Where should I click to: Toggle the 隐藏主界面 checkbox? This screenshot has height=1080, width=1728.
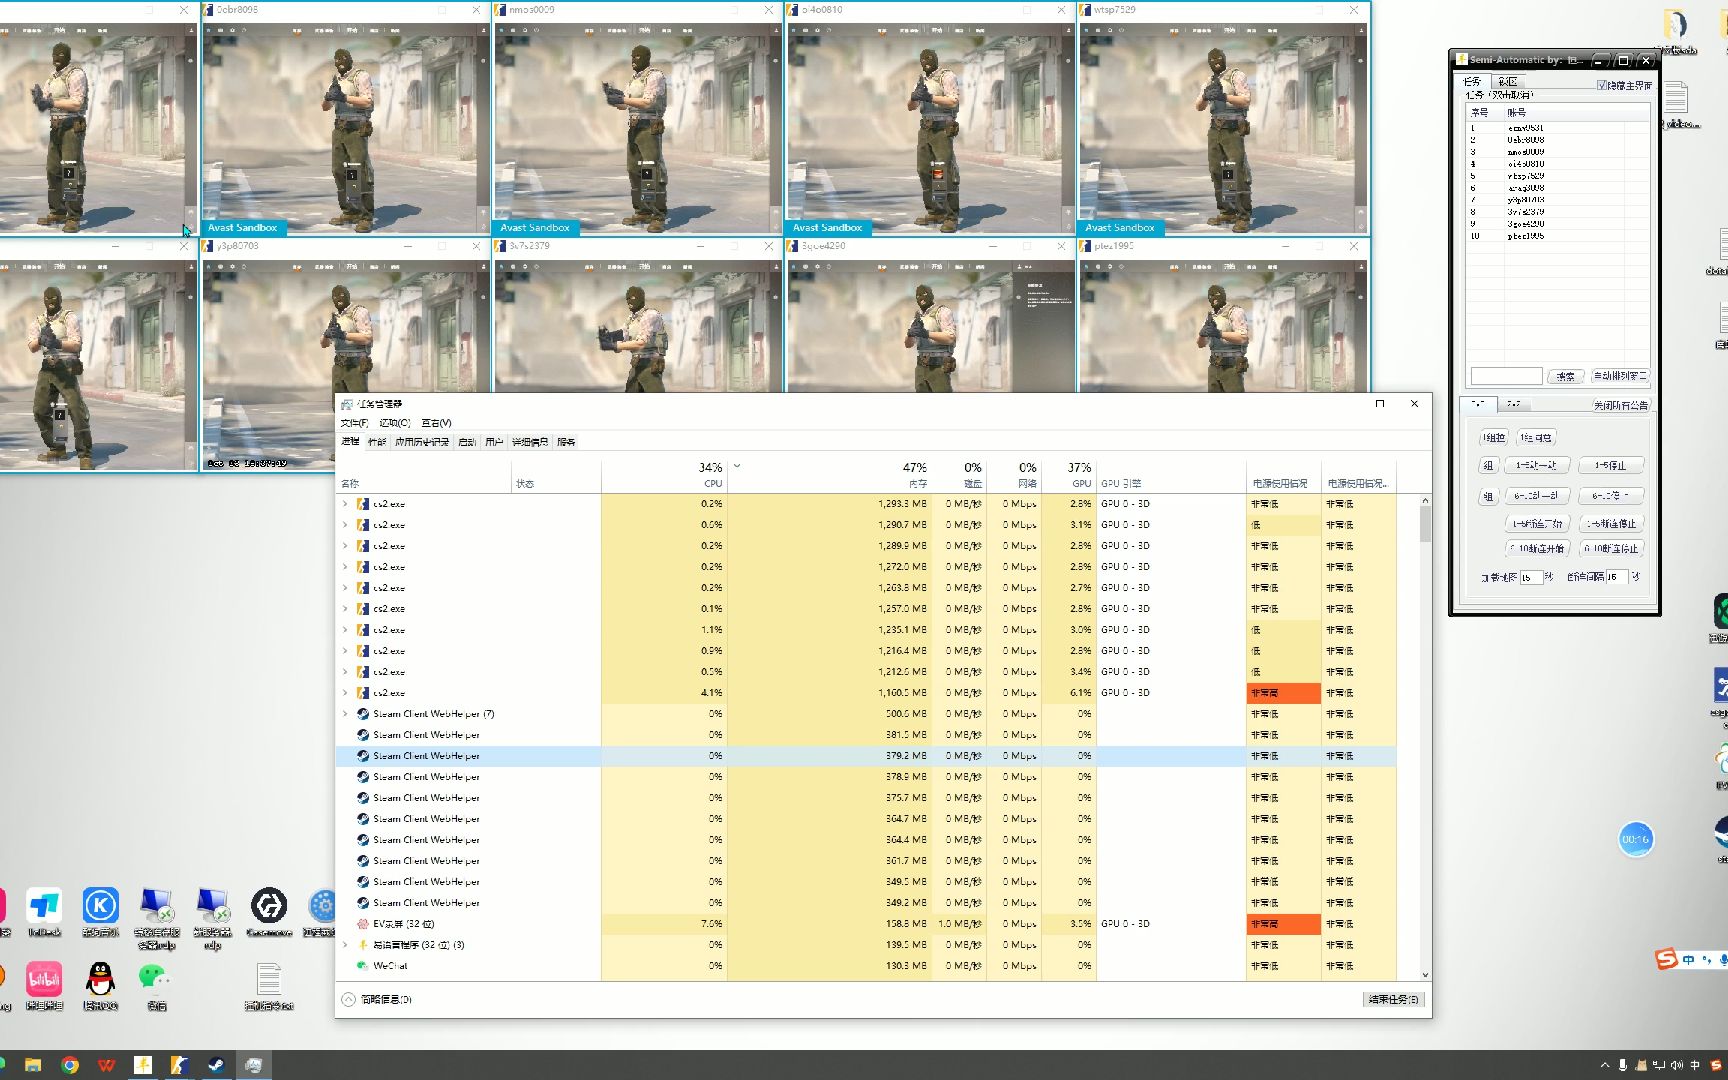coord(1602,85)
